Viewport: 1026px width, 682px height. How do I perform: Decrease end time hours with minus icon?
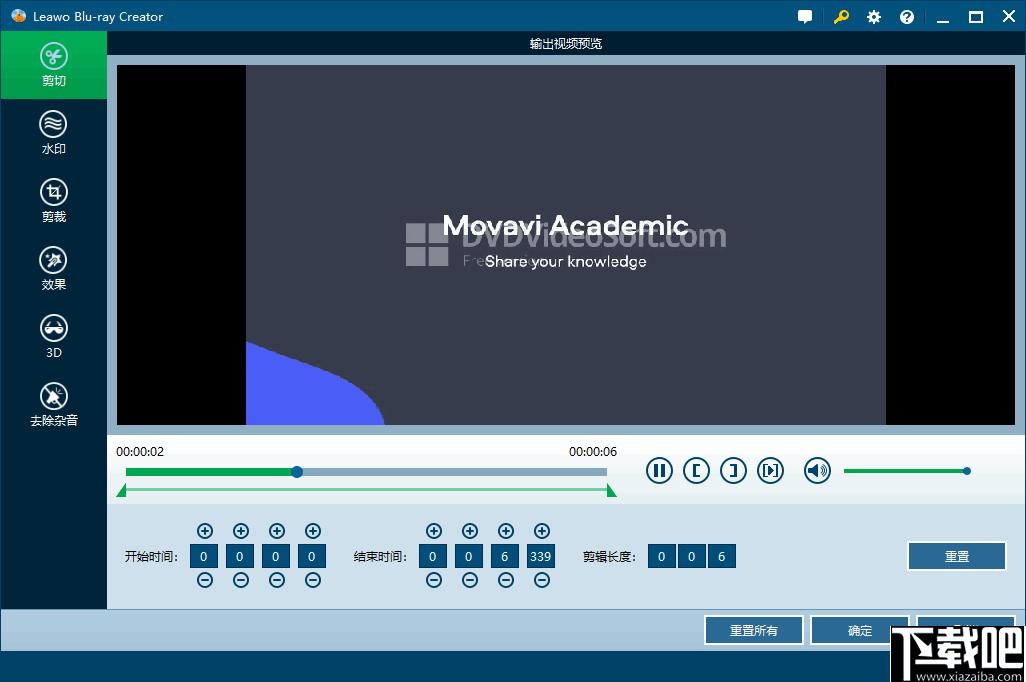pos(434,580)
